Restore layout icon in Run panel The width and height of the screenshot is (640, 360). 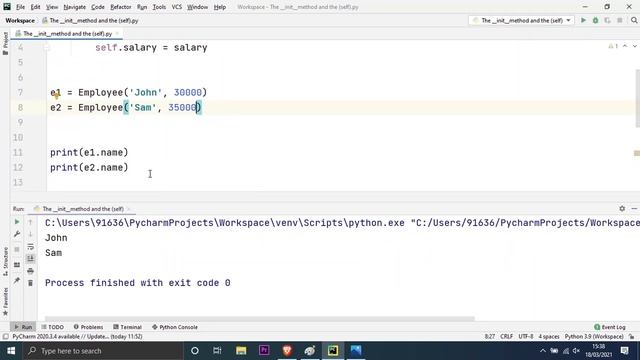[17, 265]
